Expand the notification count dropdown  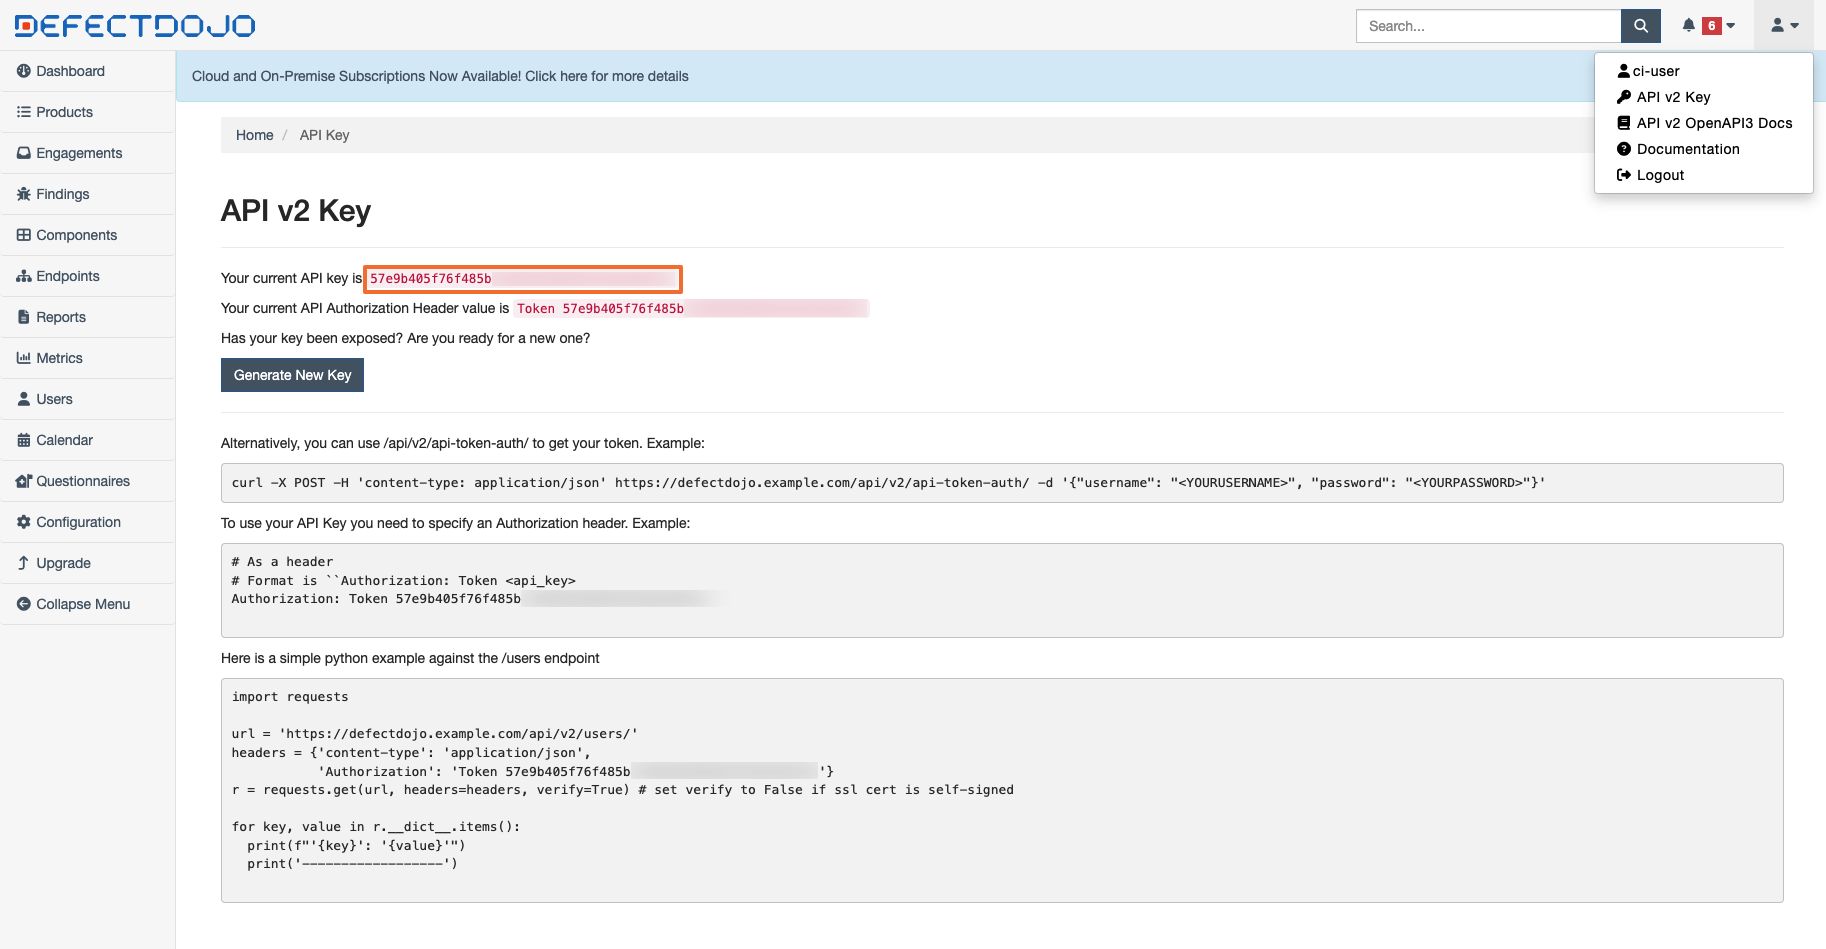(x=1729, y=25)
